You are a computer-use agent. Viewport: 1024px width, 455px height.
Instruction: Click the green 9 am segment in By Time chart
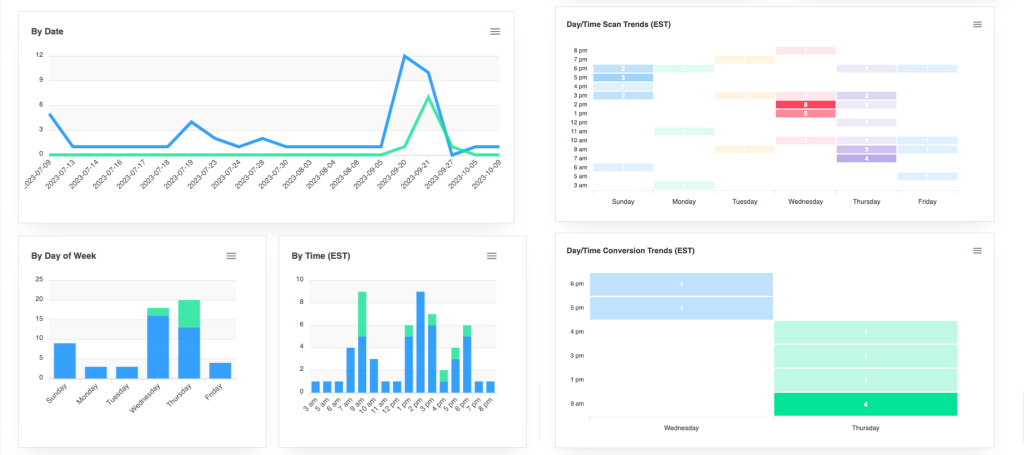pos(362,313)
